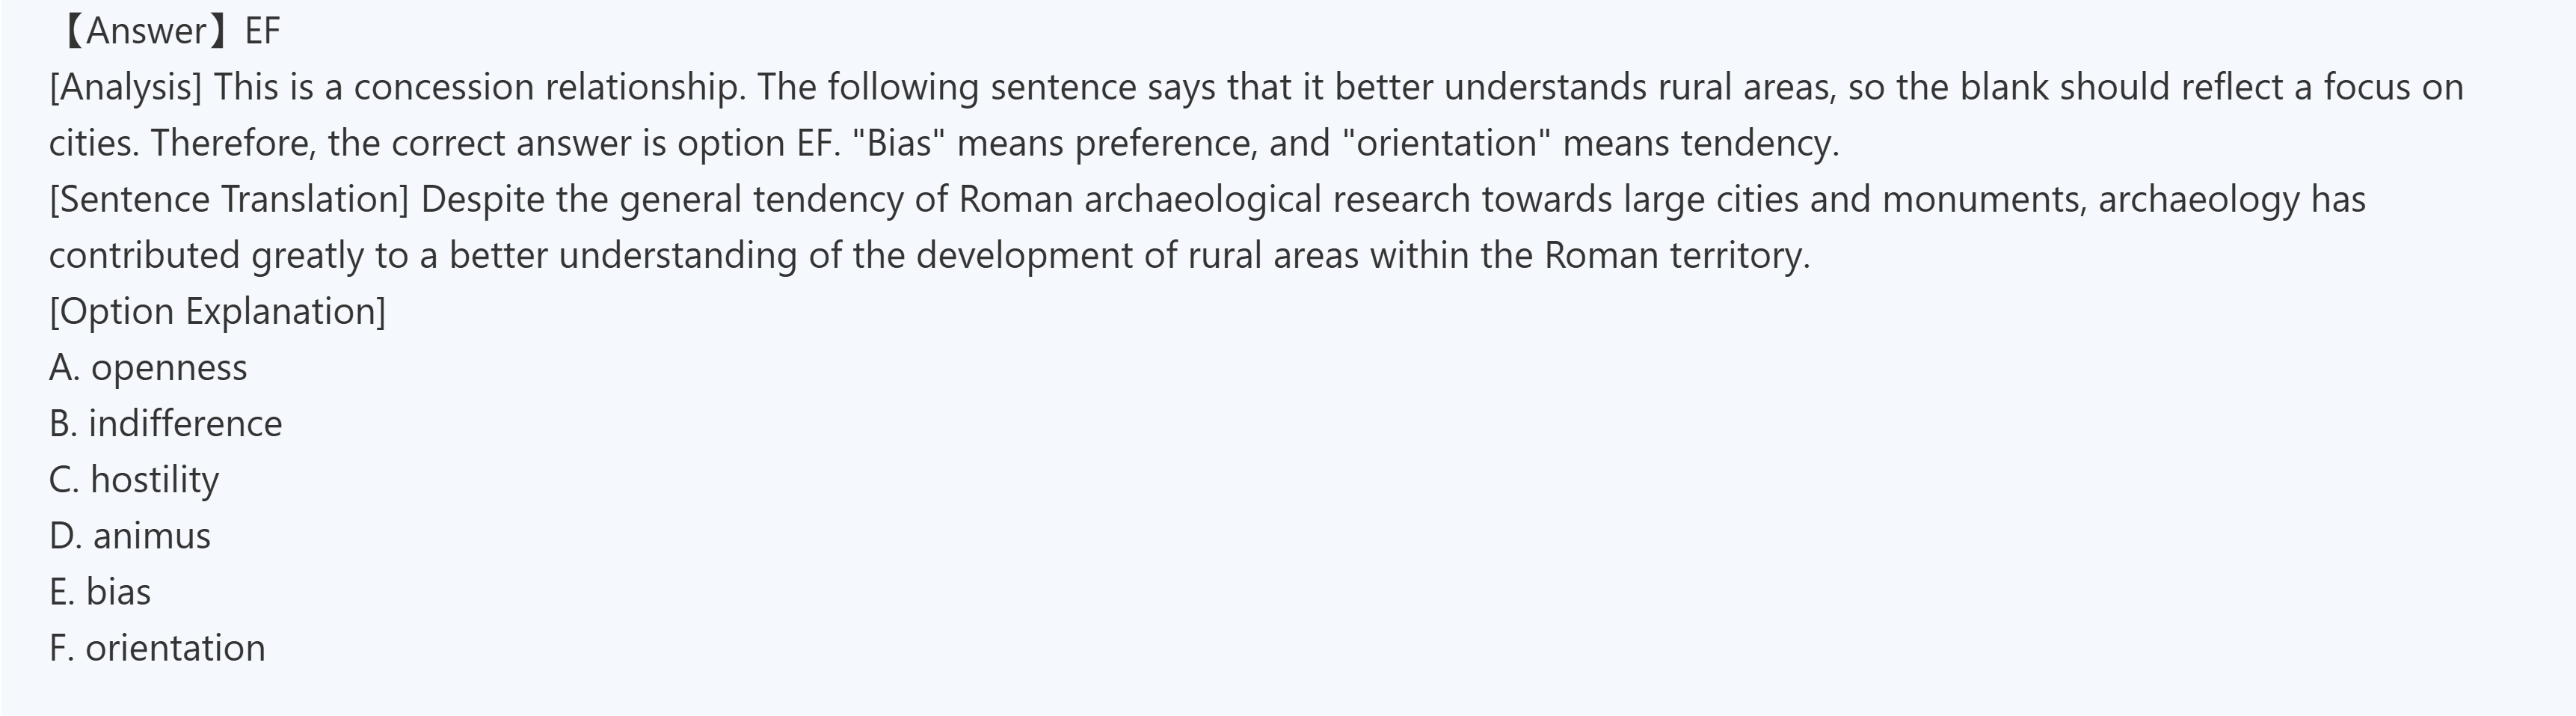
Task: Click the [Option Explanation] heading
Action: click(x=217, y=311)
